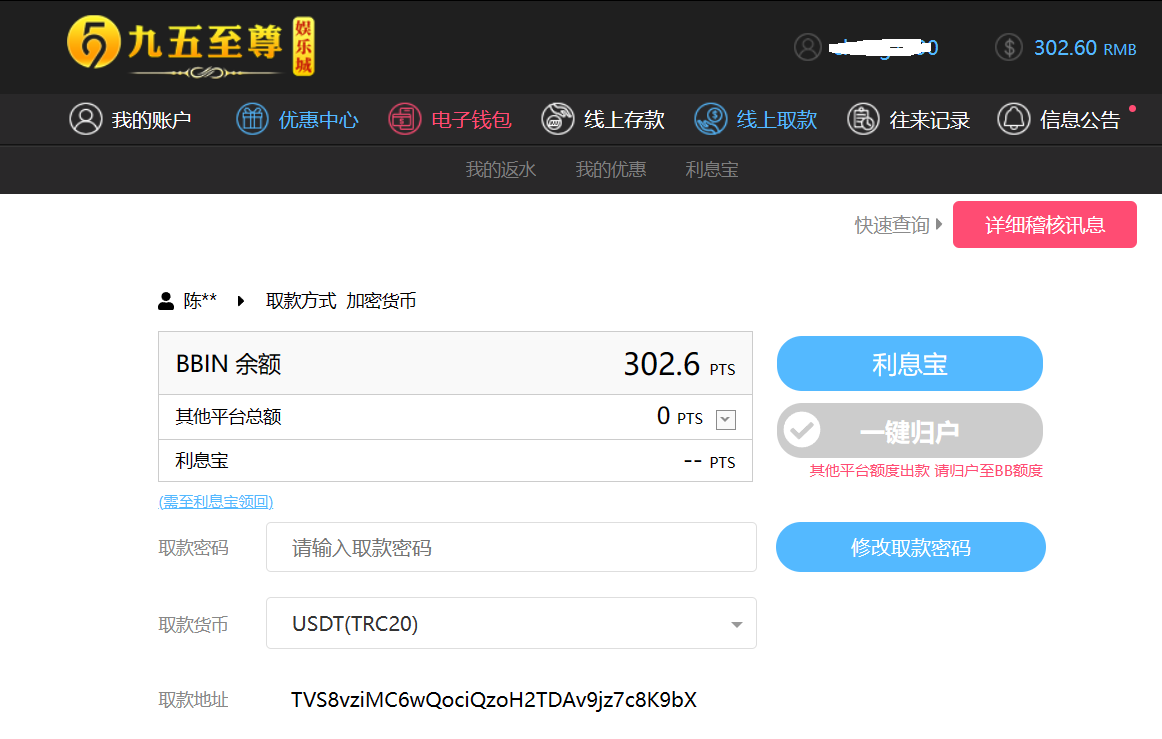Screen dimensions: 1162x739
Task: Click the 一键归户 checkmark toggle
Action: click(802, 431)
